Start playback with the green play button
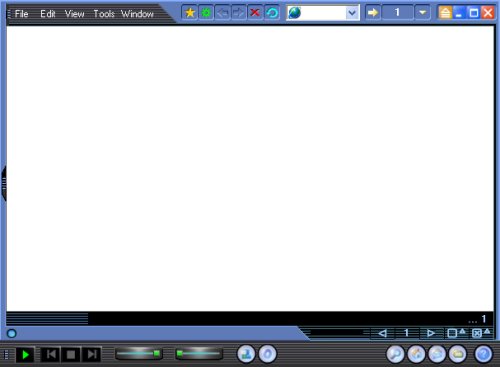This screenshot has height=367, width=500. [25, 354]
